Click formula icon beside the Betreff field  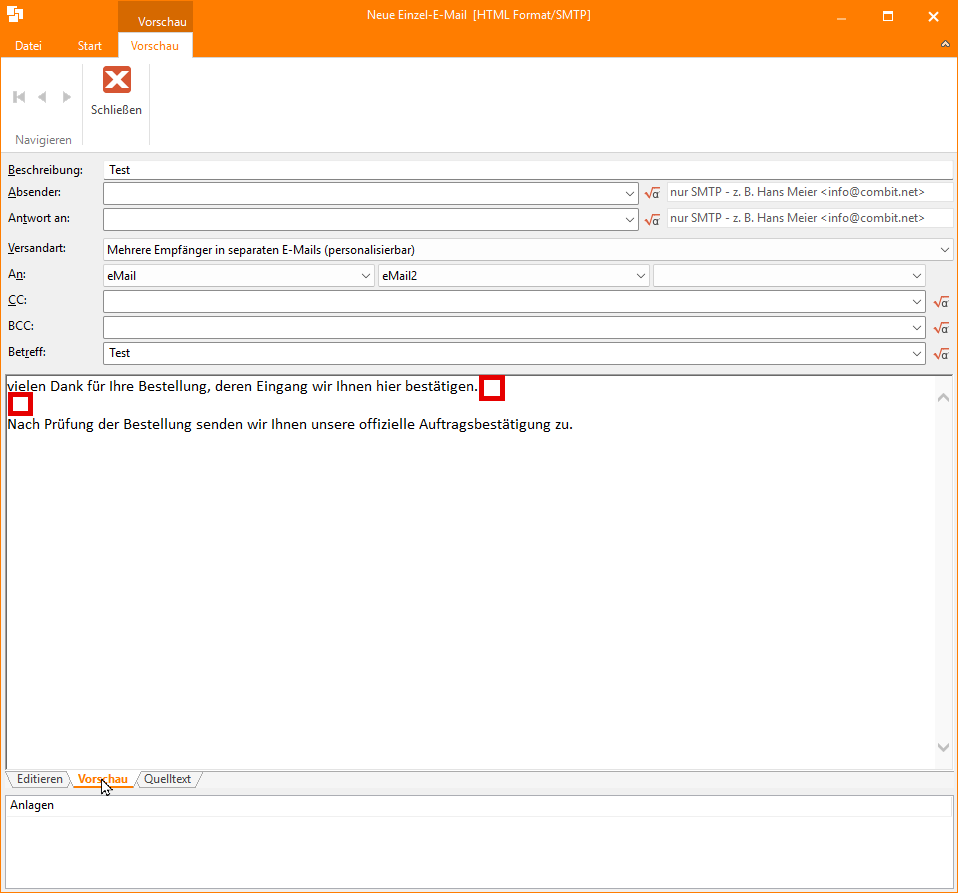(940, 354)
